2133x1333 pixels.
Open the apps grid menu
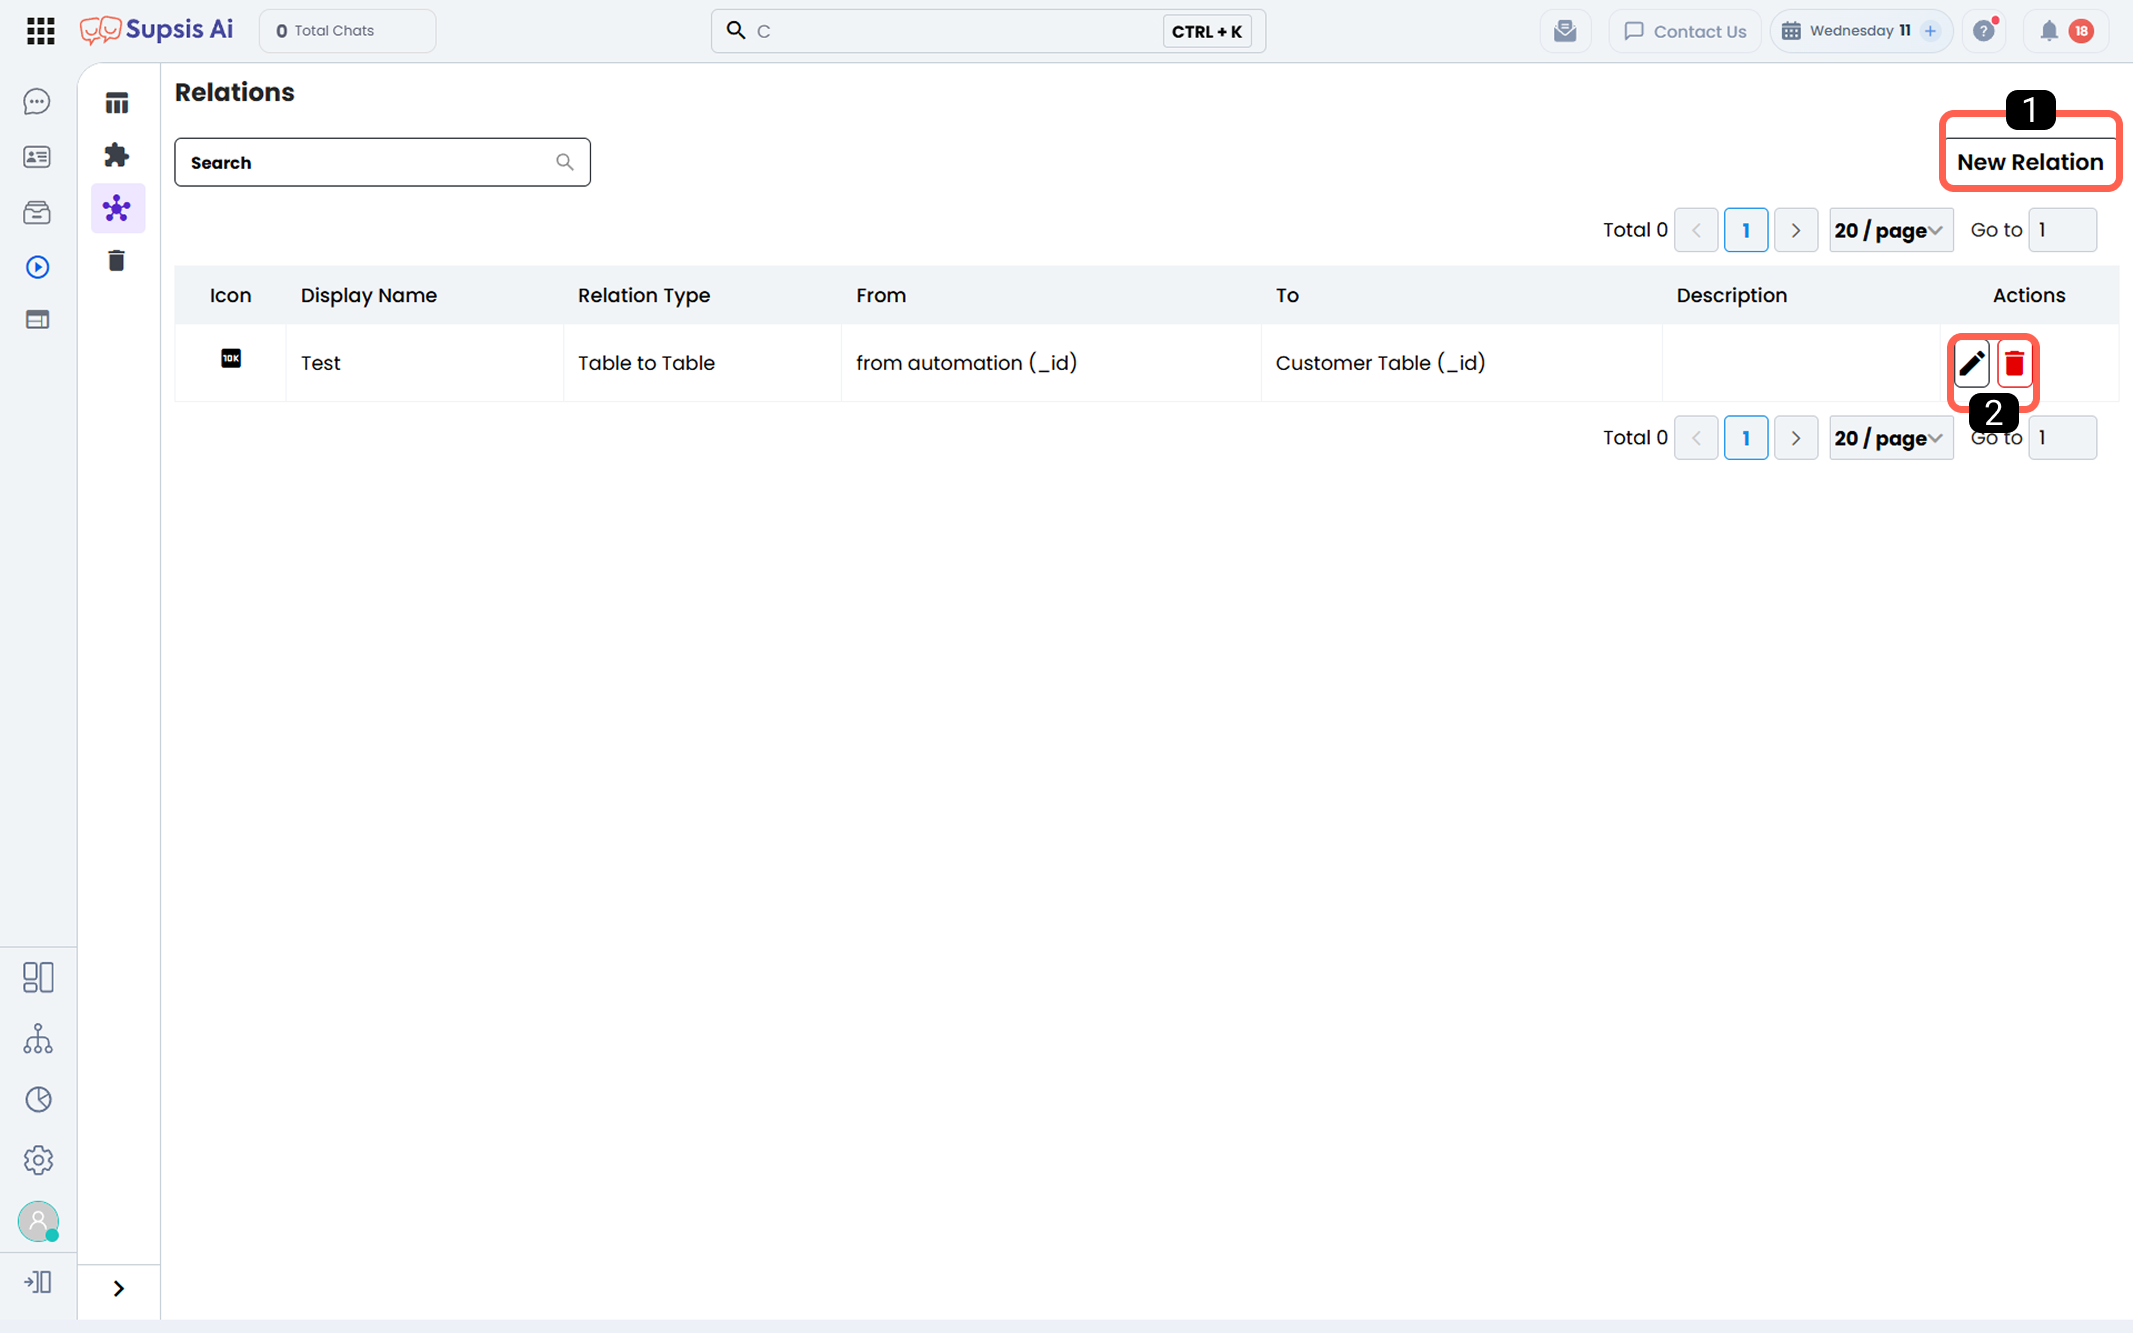40,31
